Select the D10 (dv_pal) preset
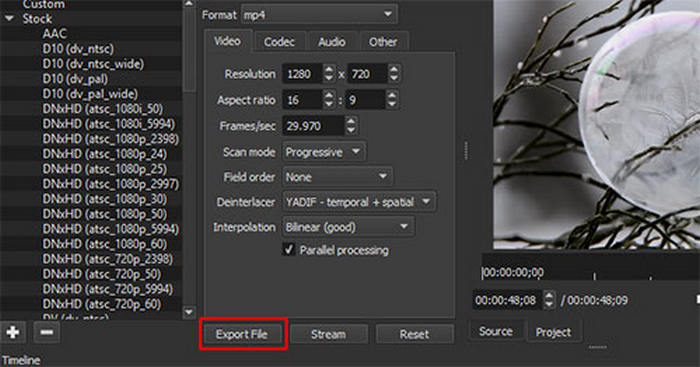This screenshot has width=700, height=367. tap(75, 79)
